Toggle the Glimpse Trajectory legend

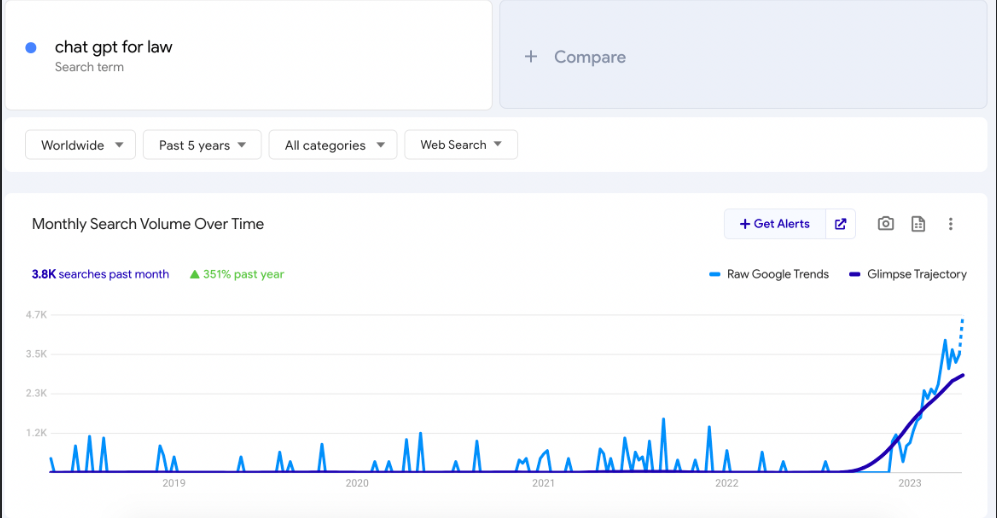[x=908, y=274]
